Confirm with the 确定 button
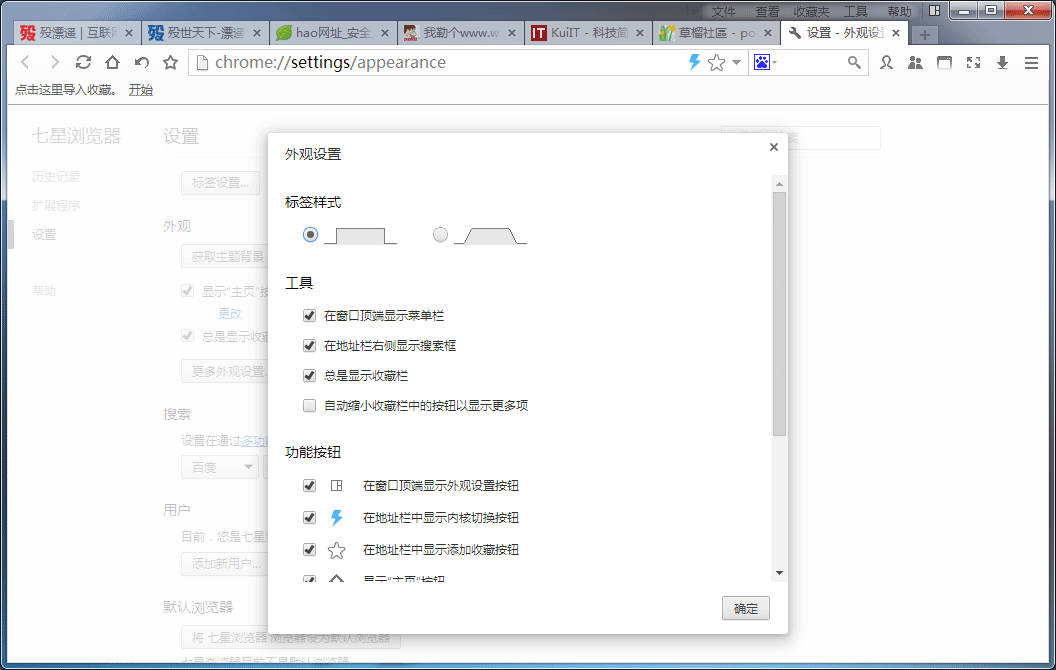The height and width of the screenshot is (670, 1056). (x=746, y=609)
